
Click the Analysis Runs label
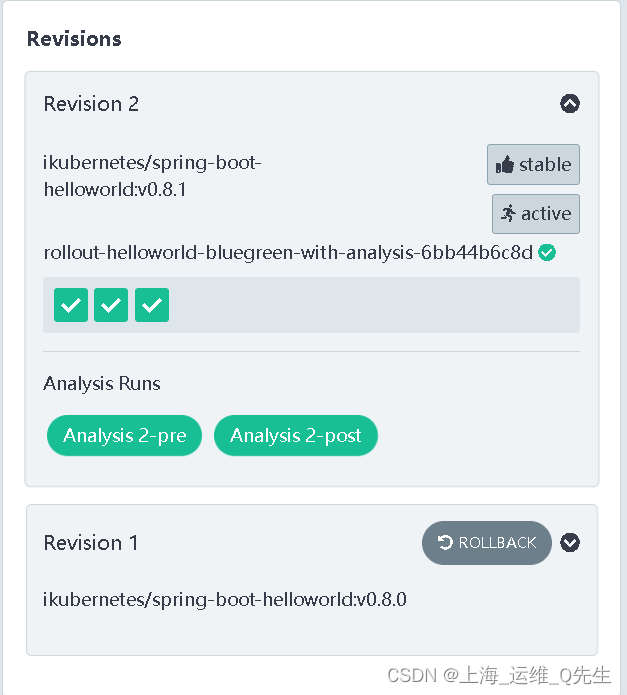point(102,383)
